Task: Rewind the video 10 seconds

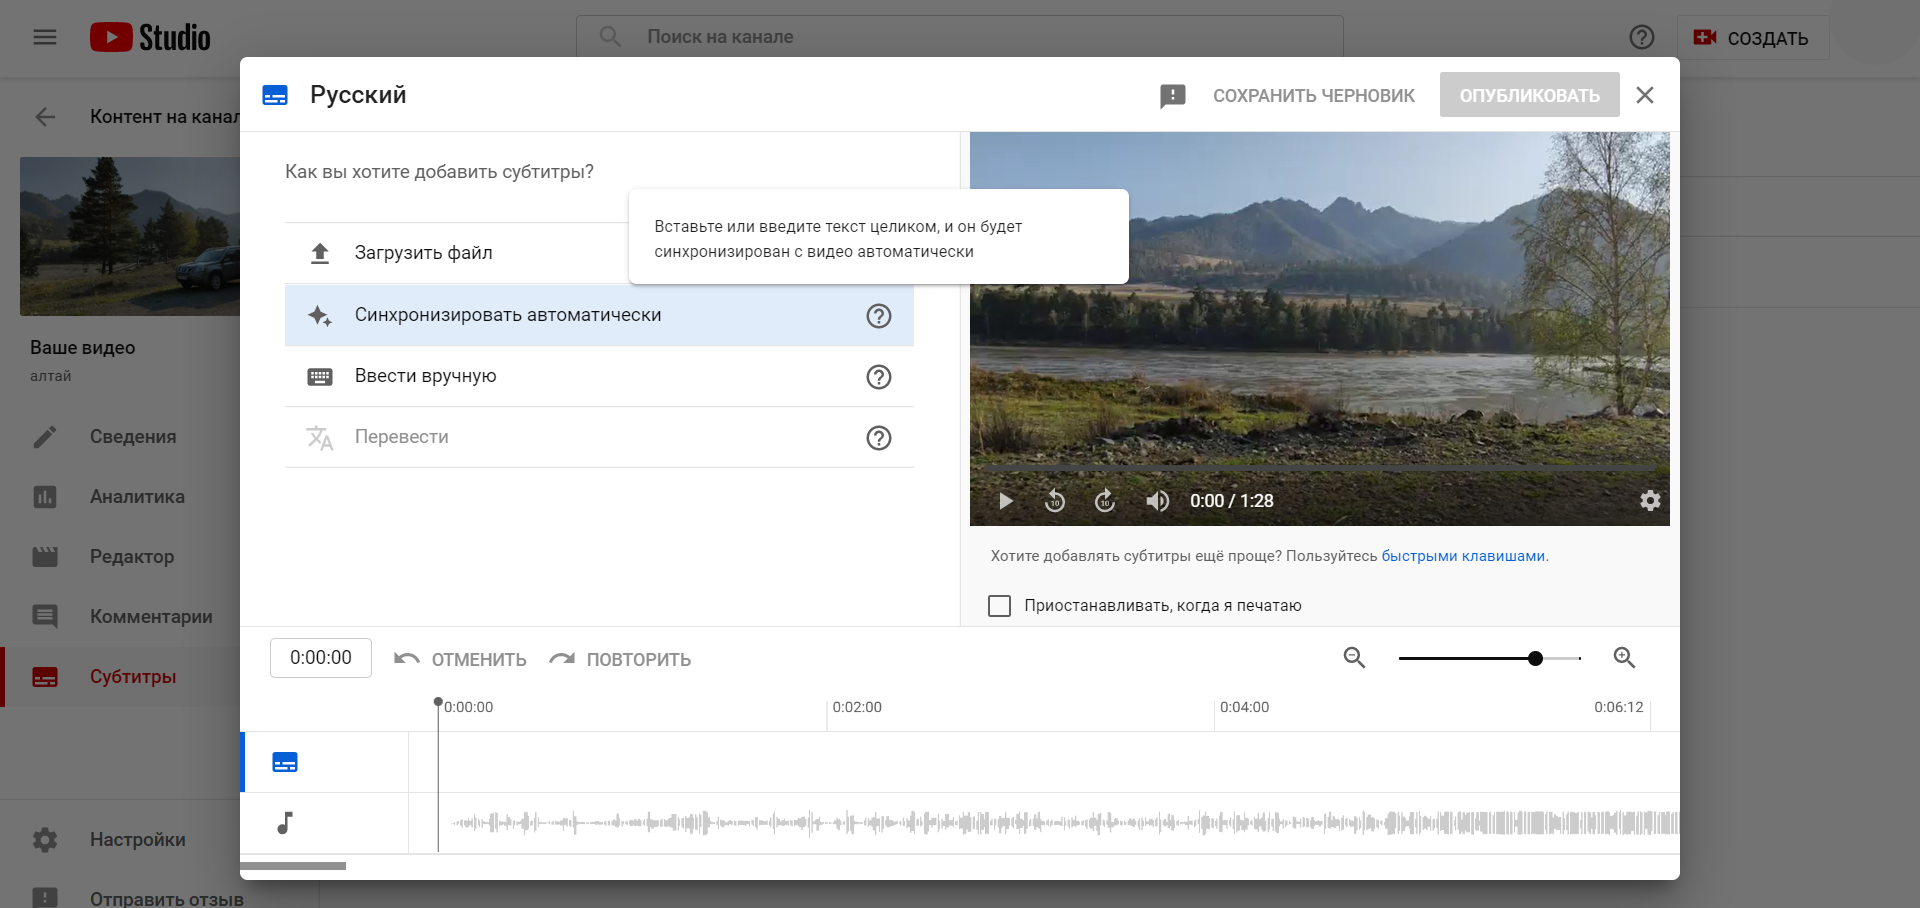Action: coord(1055,501)
